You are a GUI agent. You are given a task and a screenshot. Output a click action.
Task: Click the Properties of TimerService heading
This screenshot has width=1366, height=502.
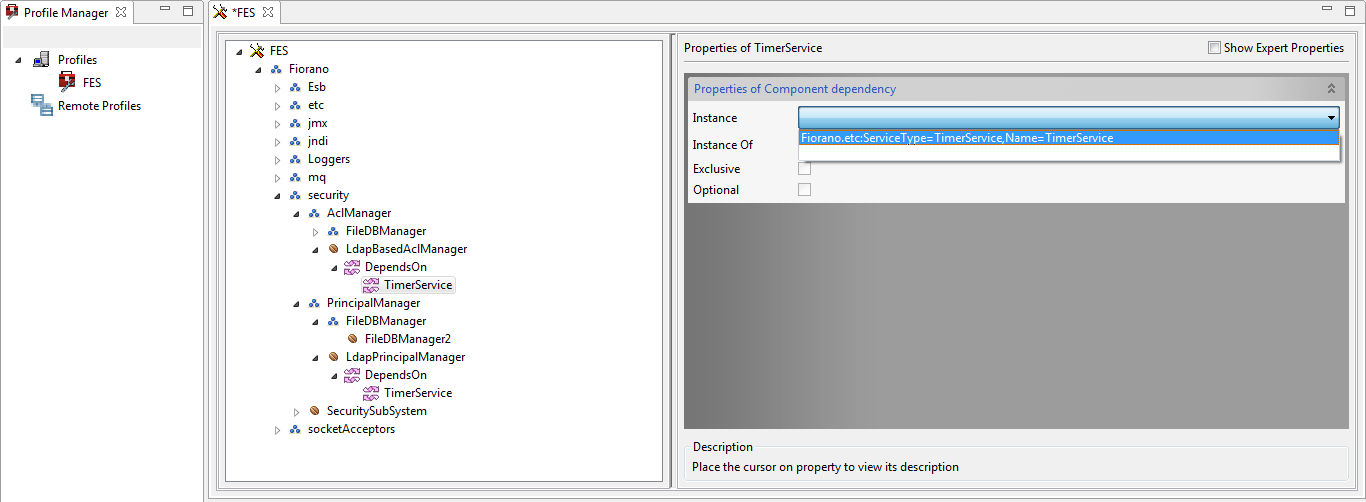click(x=753, y=48)
